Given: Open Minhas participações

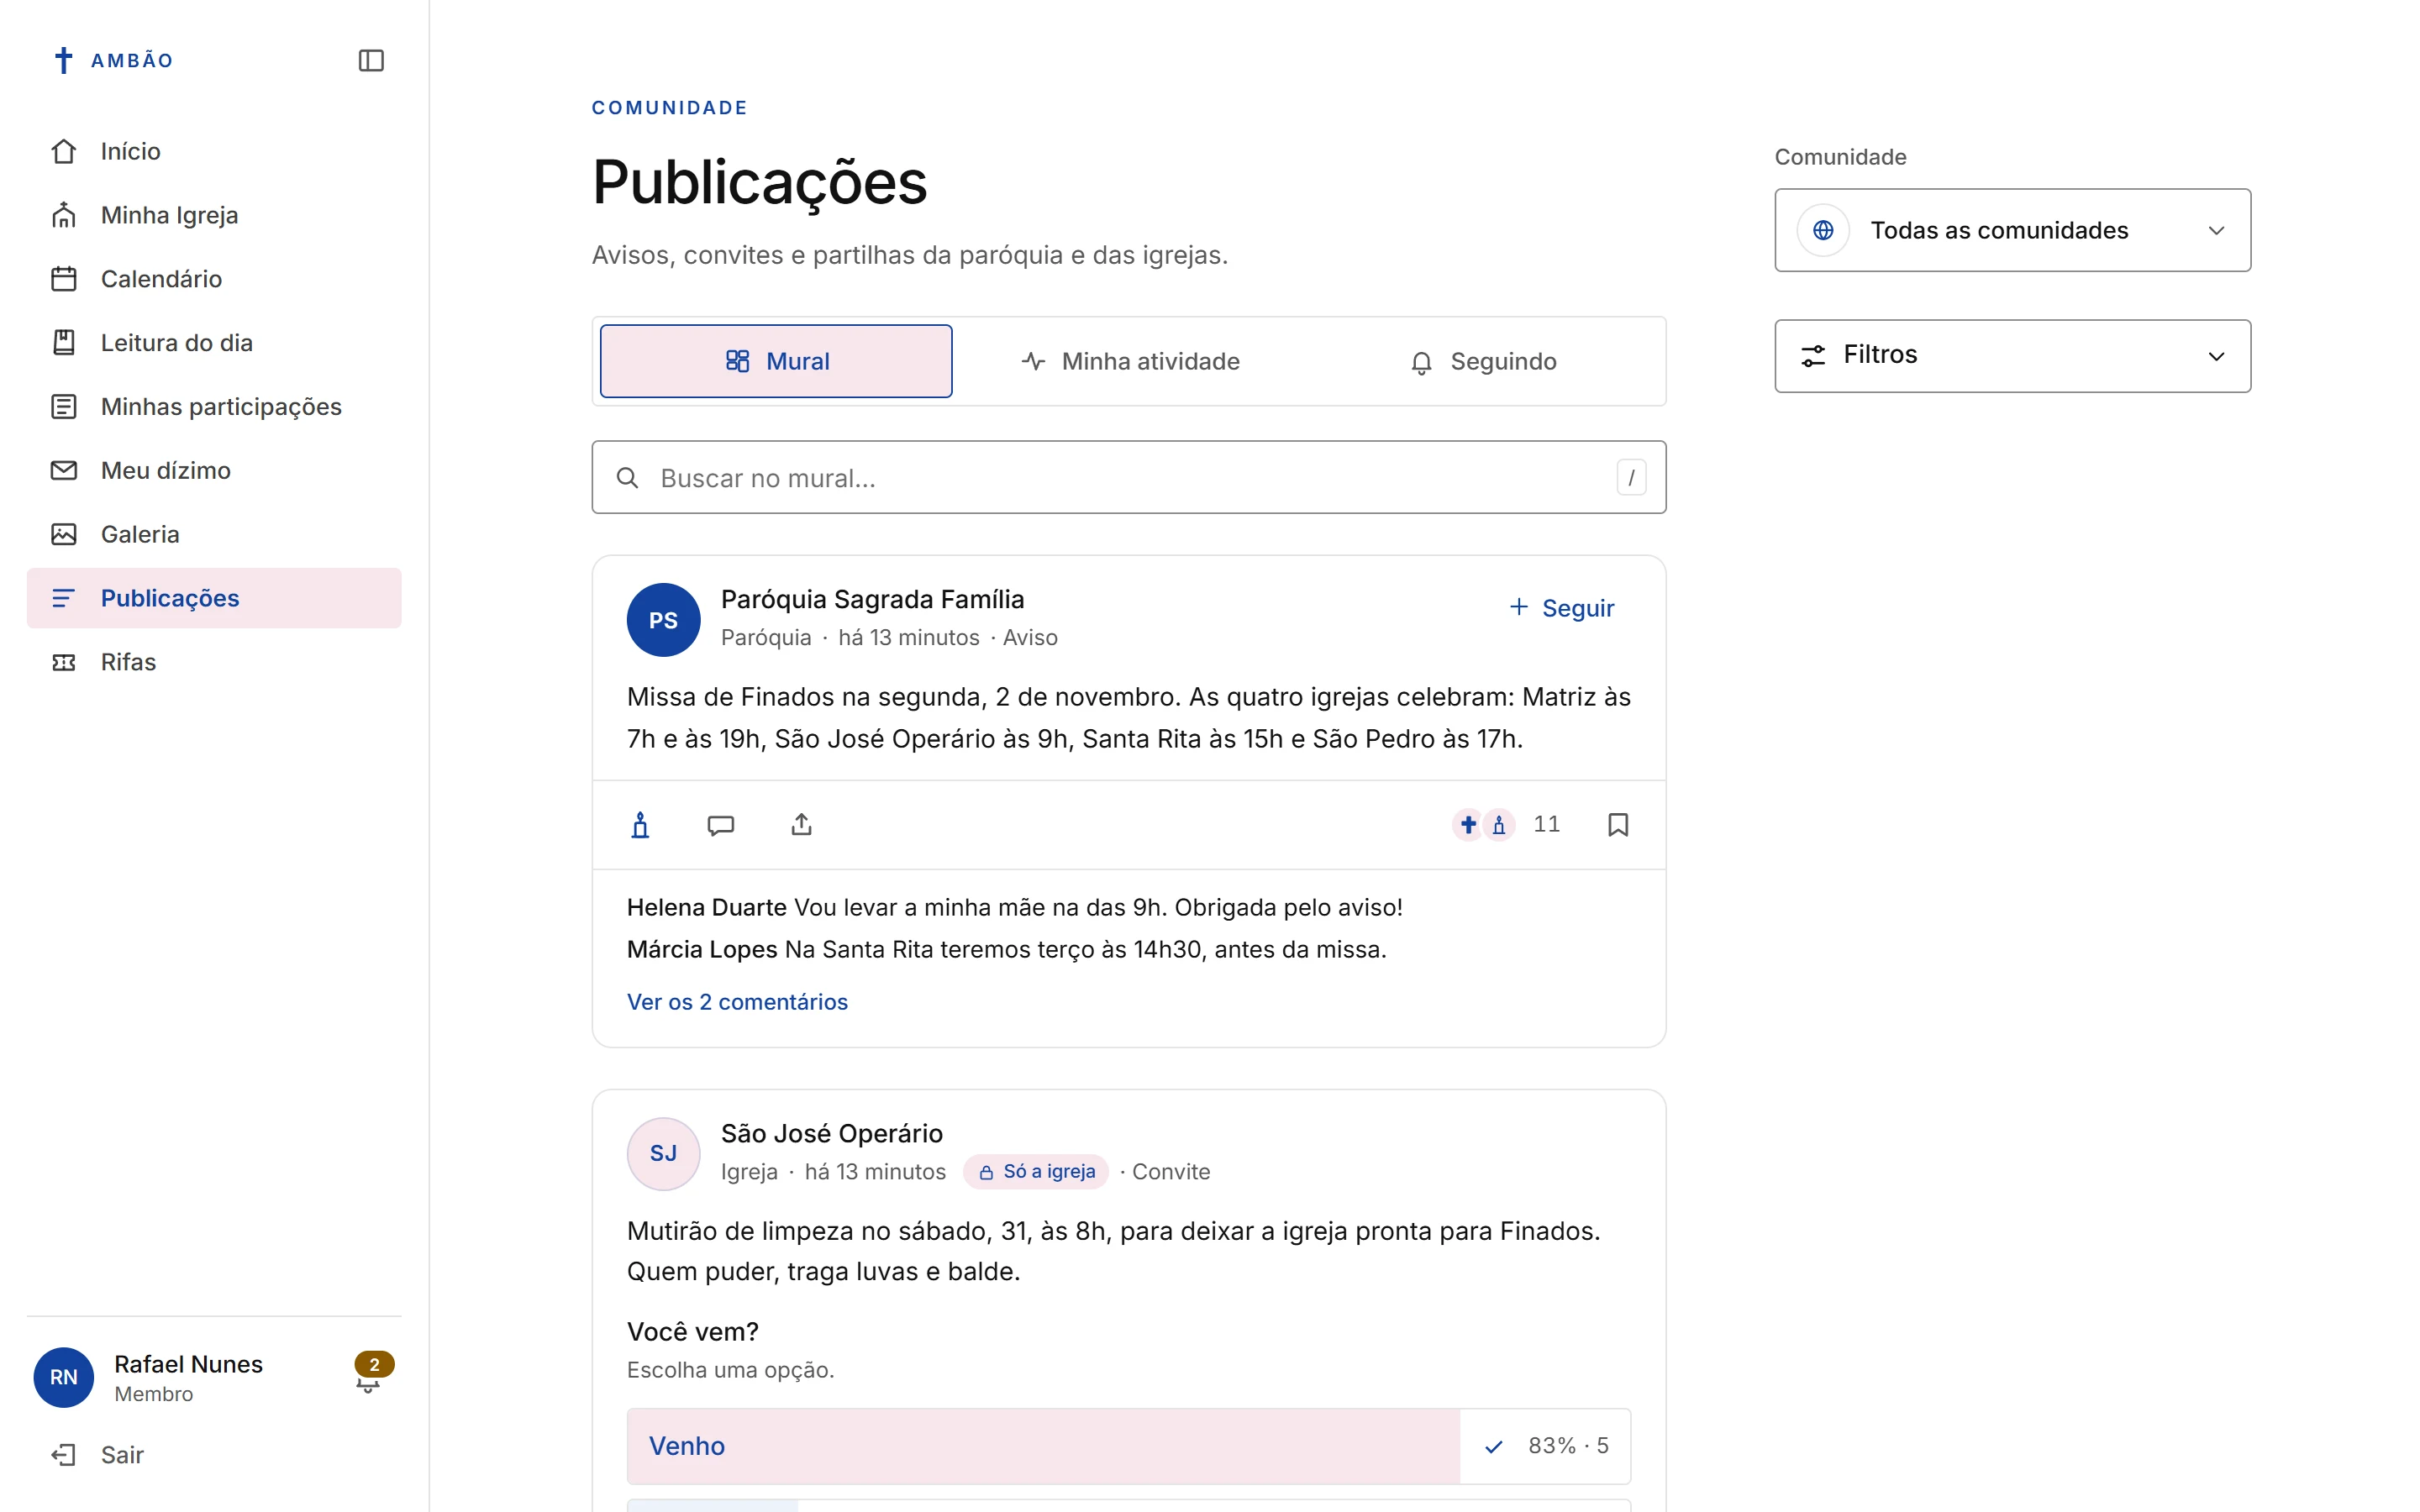Looking at the screenshot, I should (214, 407).
